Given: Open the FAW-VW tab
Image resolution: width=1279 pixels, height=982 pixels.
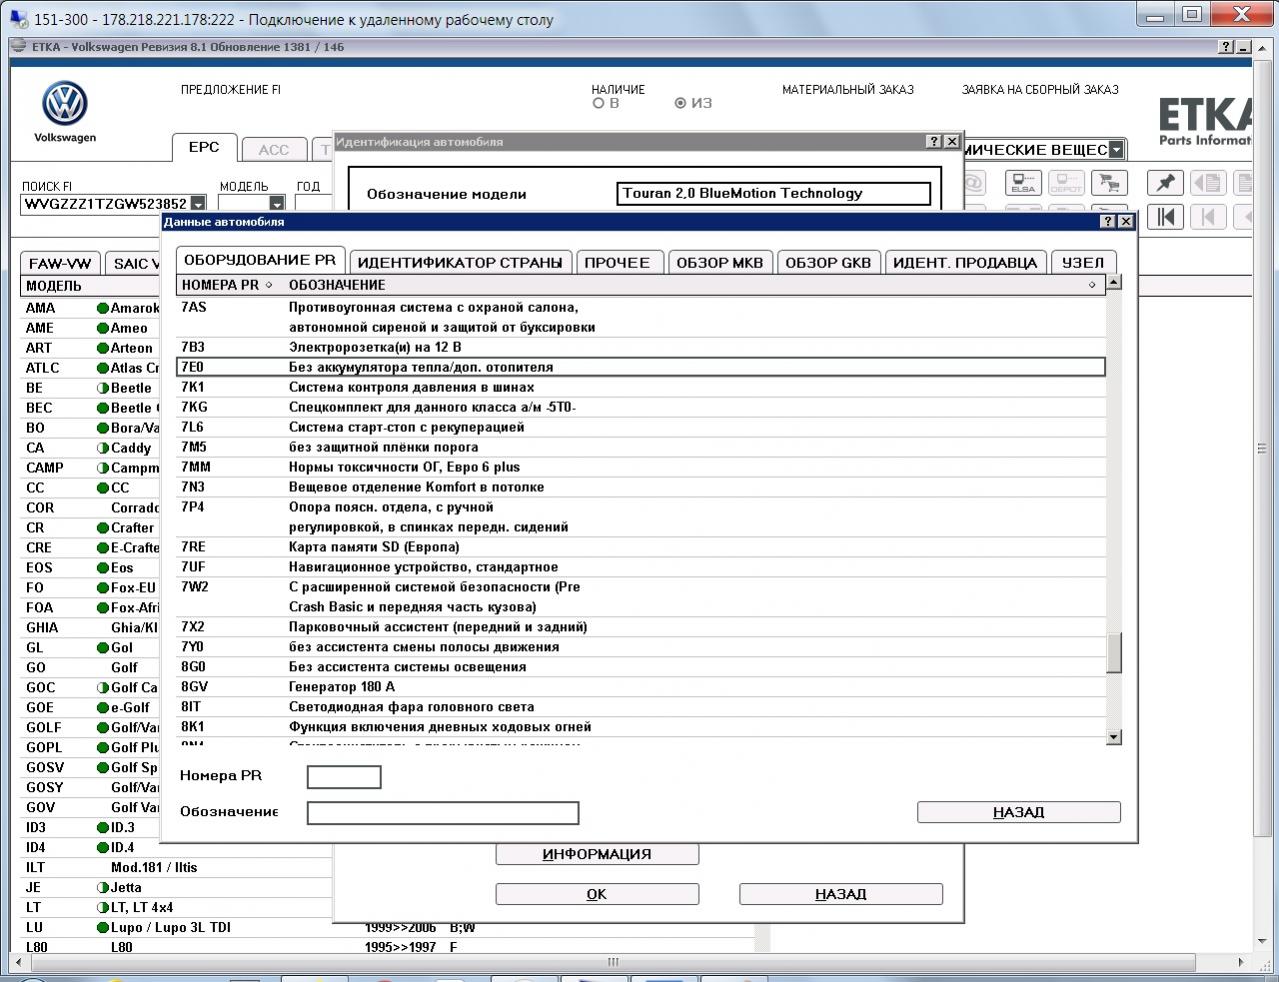Looking at the screenshot, I should 60,263.
